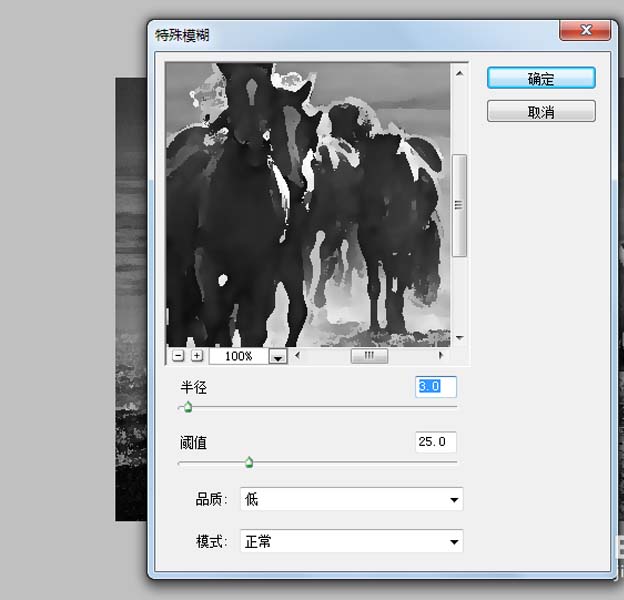The height and width of the screenshot is (600, 624).
Task: Close the 特殊模糊 dialog with the red X
Action: [584, 33]
